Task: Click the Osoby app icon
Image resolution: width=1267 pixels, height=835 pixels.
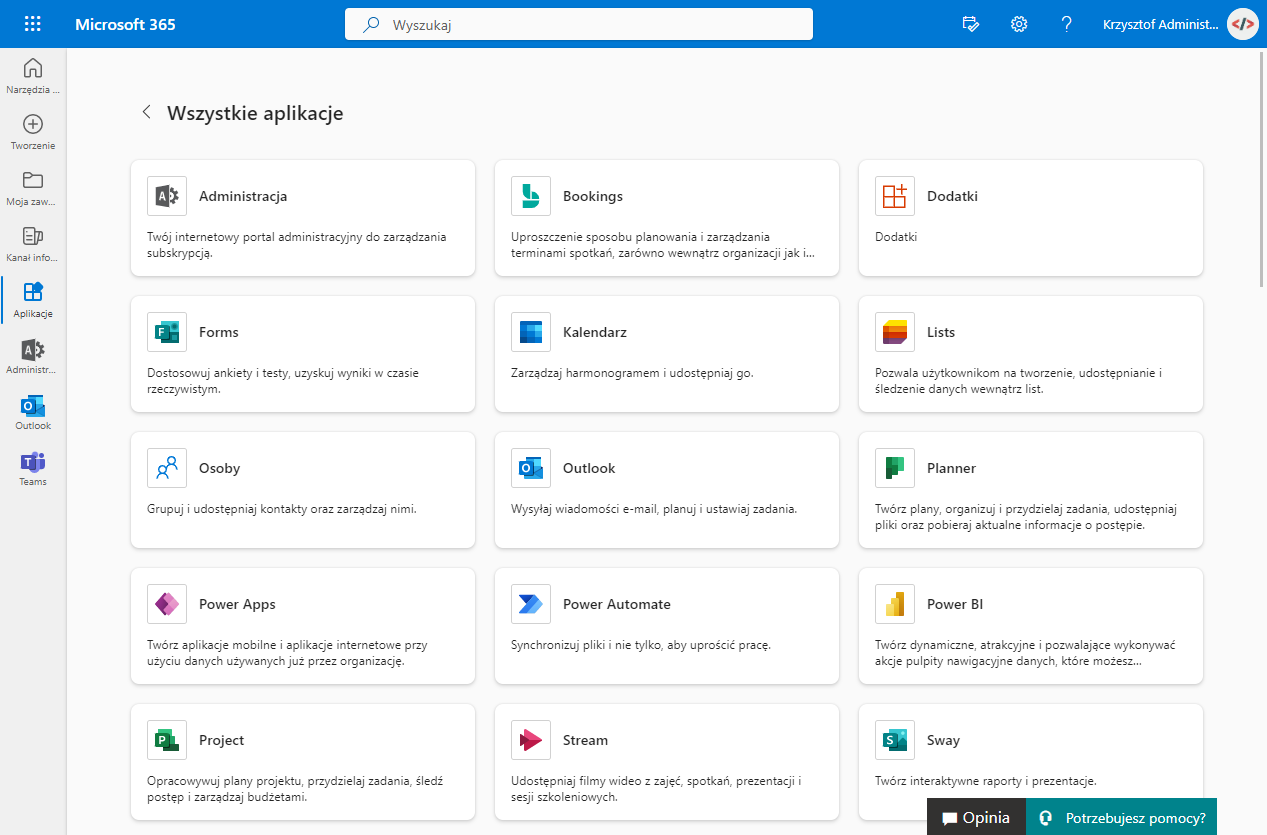Action: pyautogui.click(x=167, y=468)
